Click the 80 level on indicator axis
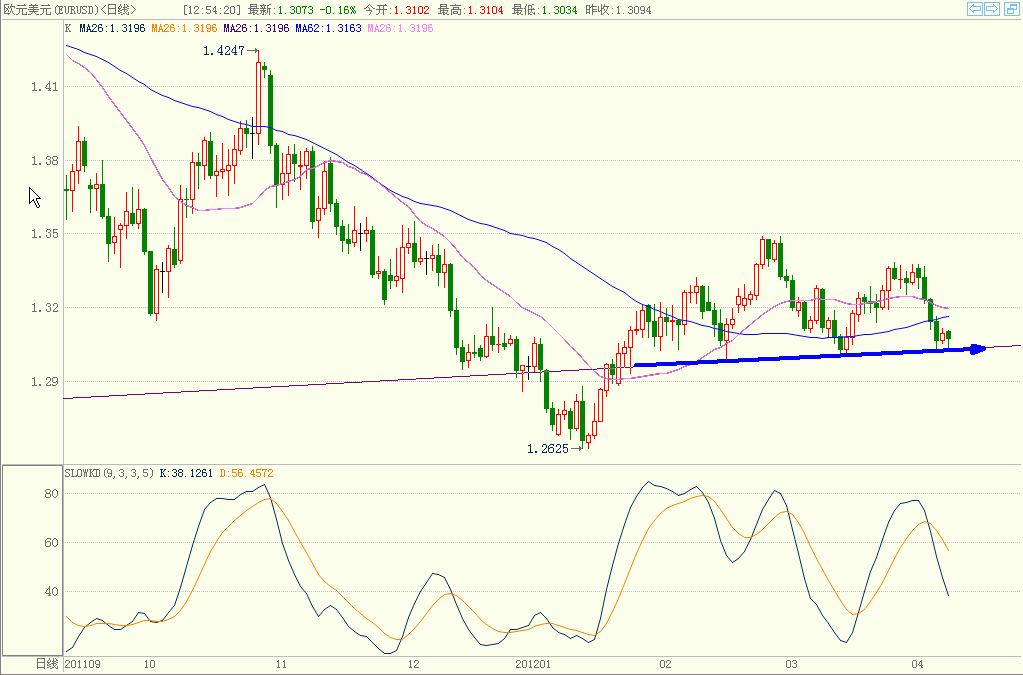The image size is (1023, 675). (x=52, y=494)
